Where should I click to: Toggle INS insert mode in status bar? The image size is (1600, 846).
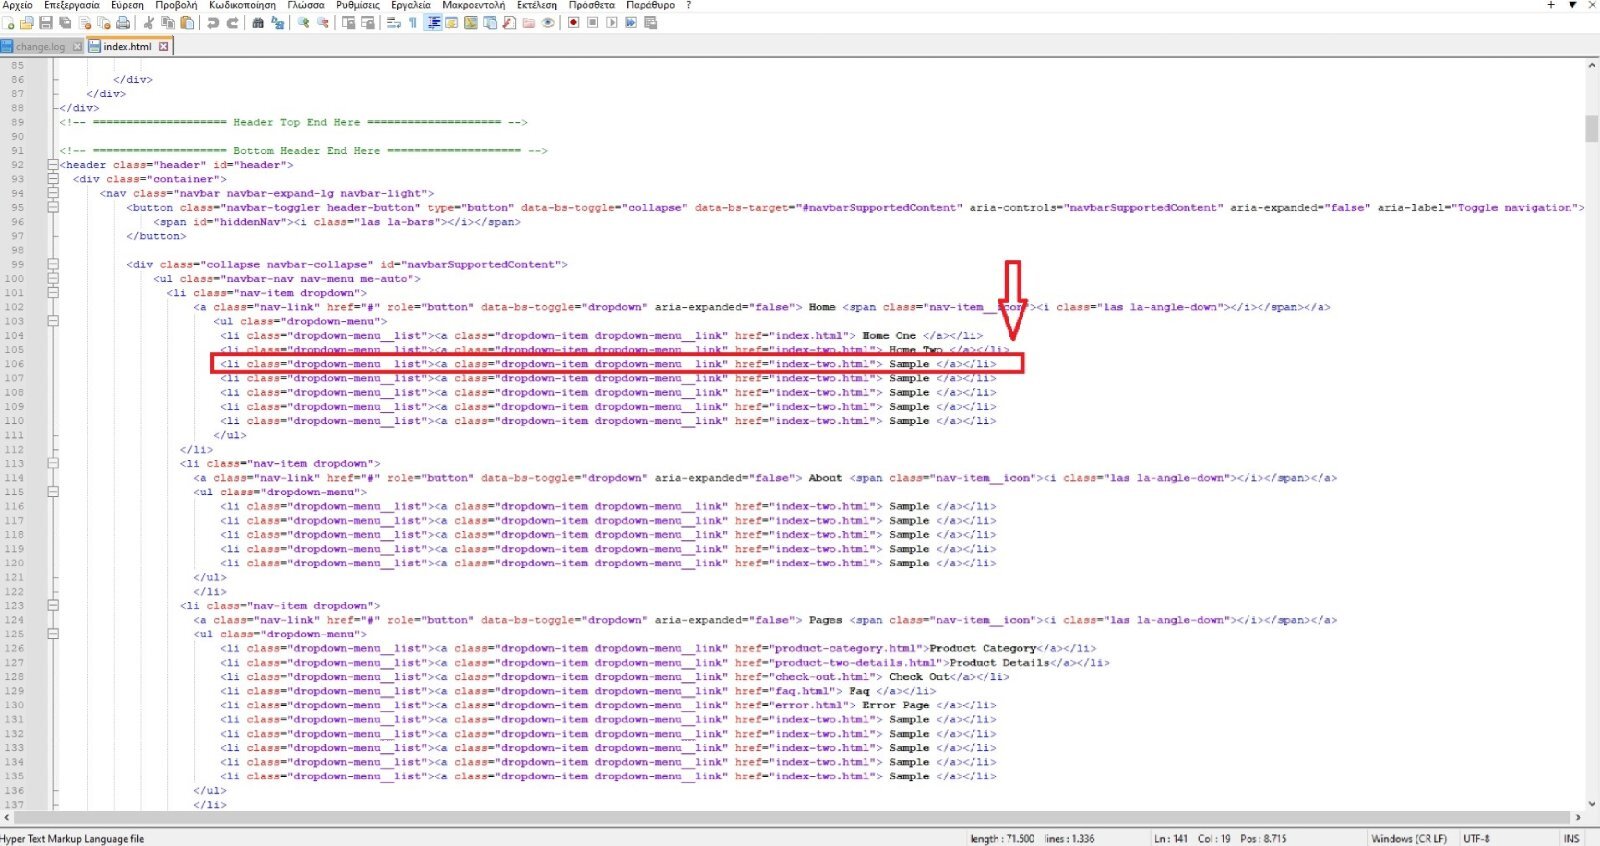(1572, 838)
